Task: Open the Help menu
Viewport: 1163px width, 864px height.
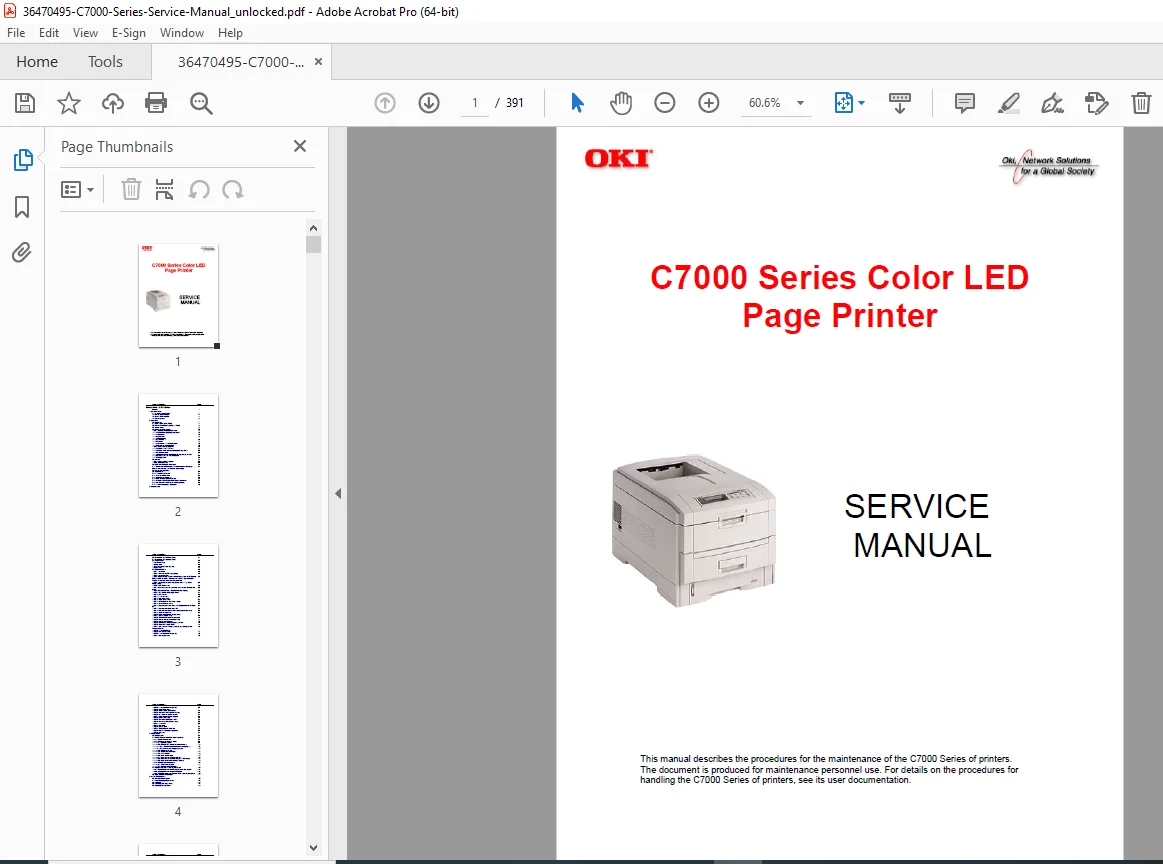Action: [230, 33]
